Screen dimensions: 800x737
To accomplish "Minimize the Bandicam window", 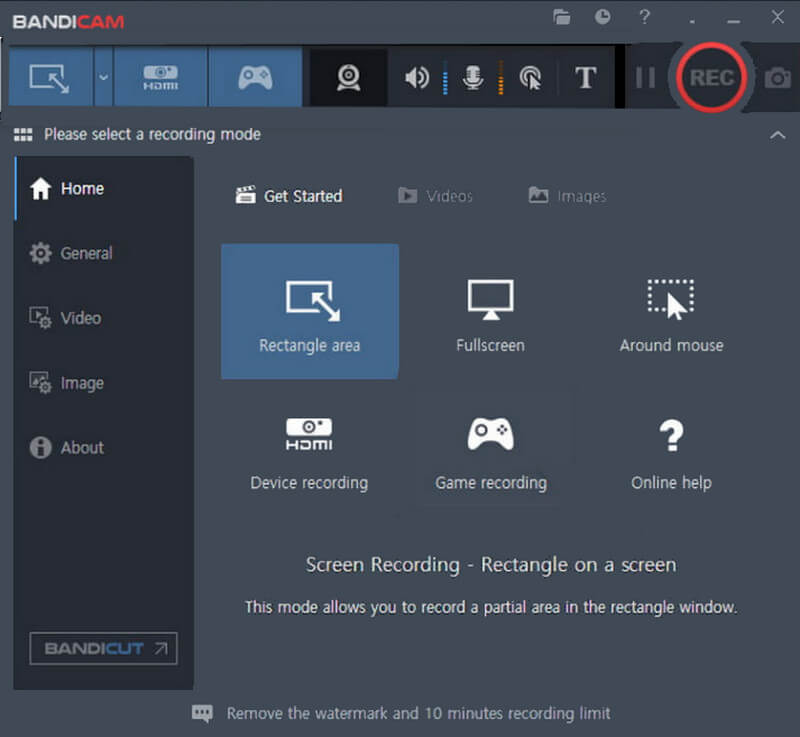I will (734, 21).
